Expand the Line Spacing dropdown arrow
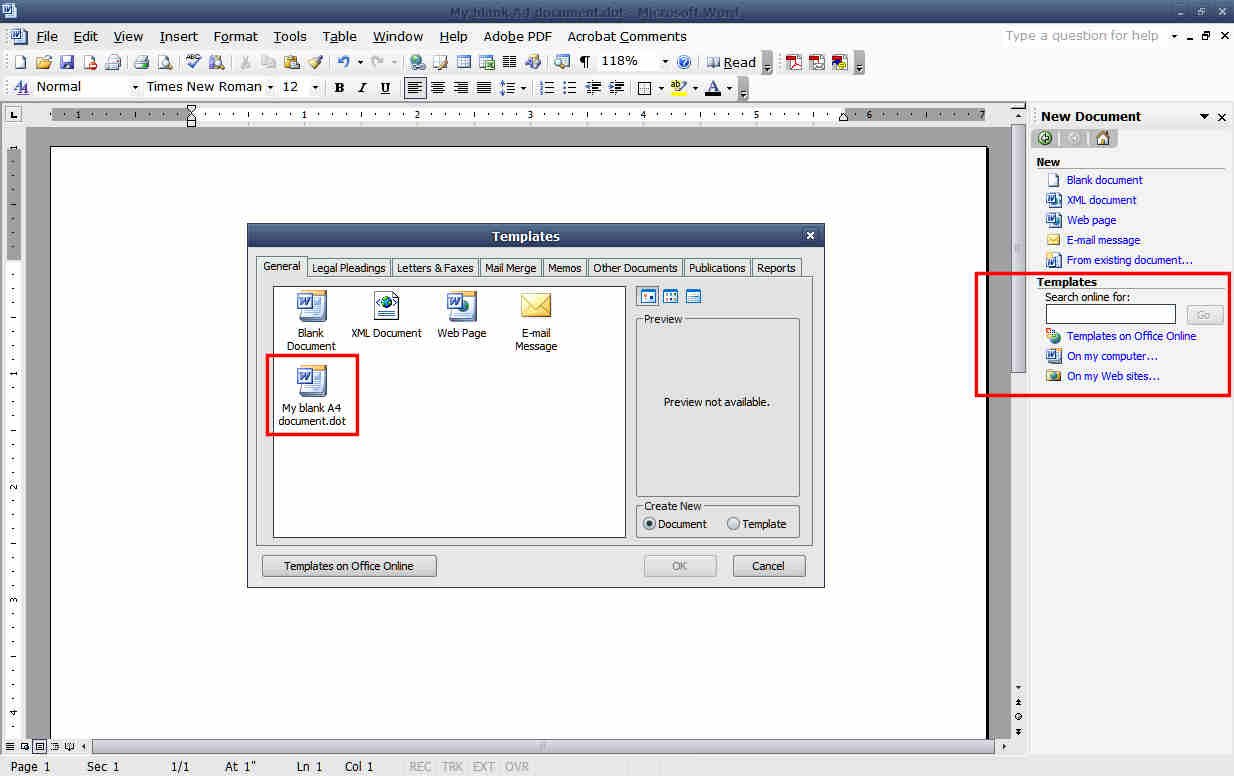The width and height of the screenshot is (1234, 776). click(523, 88)
